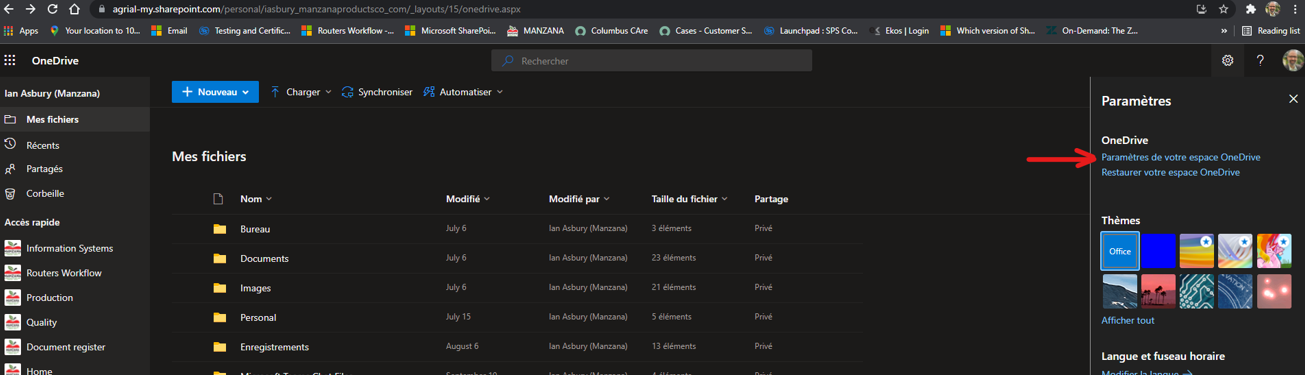This screenshot has height=375, width=1305.
Task: Open Récents in the left sidebar
Action: [x=43, y=145]
